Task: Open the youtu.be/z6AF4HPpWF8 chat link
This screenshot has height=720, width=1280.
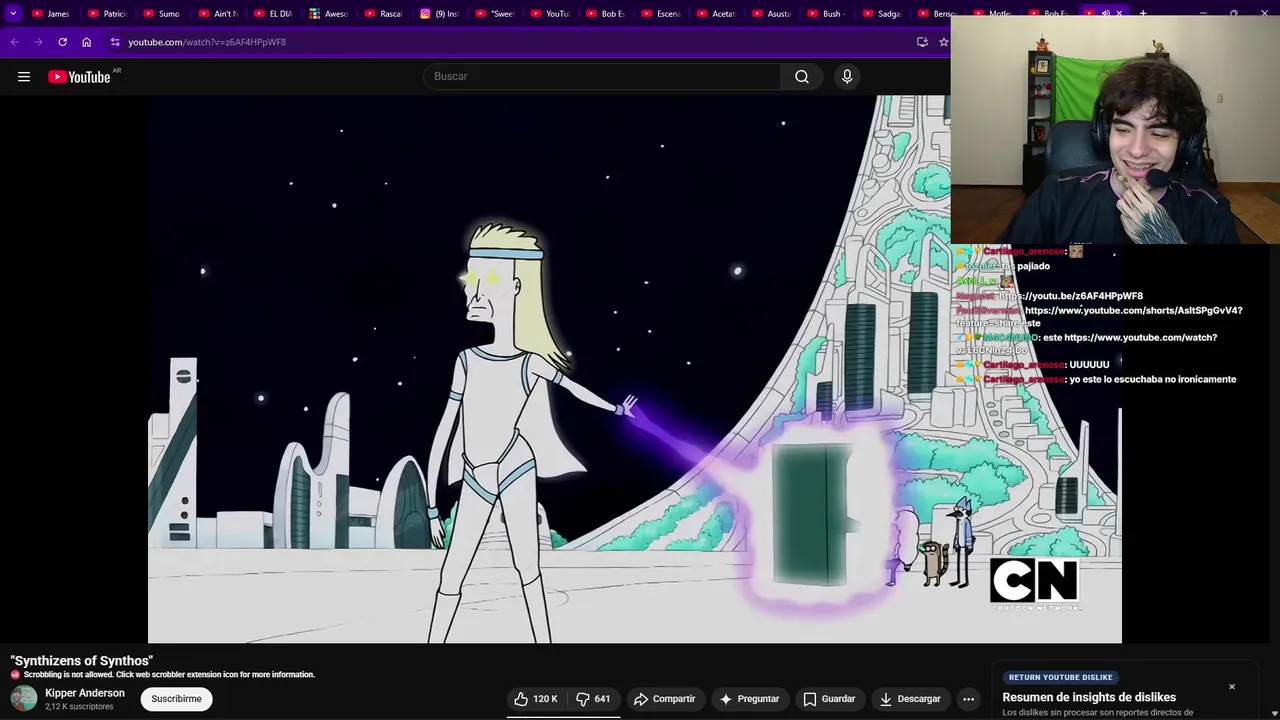Action: coord(1070,296)
